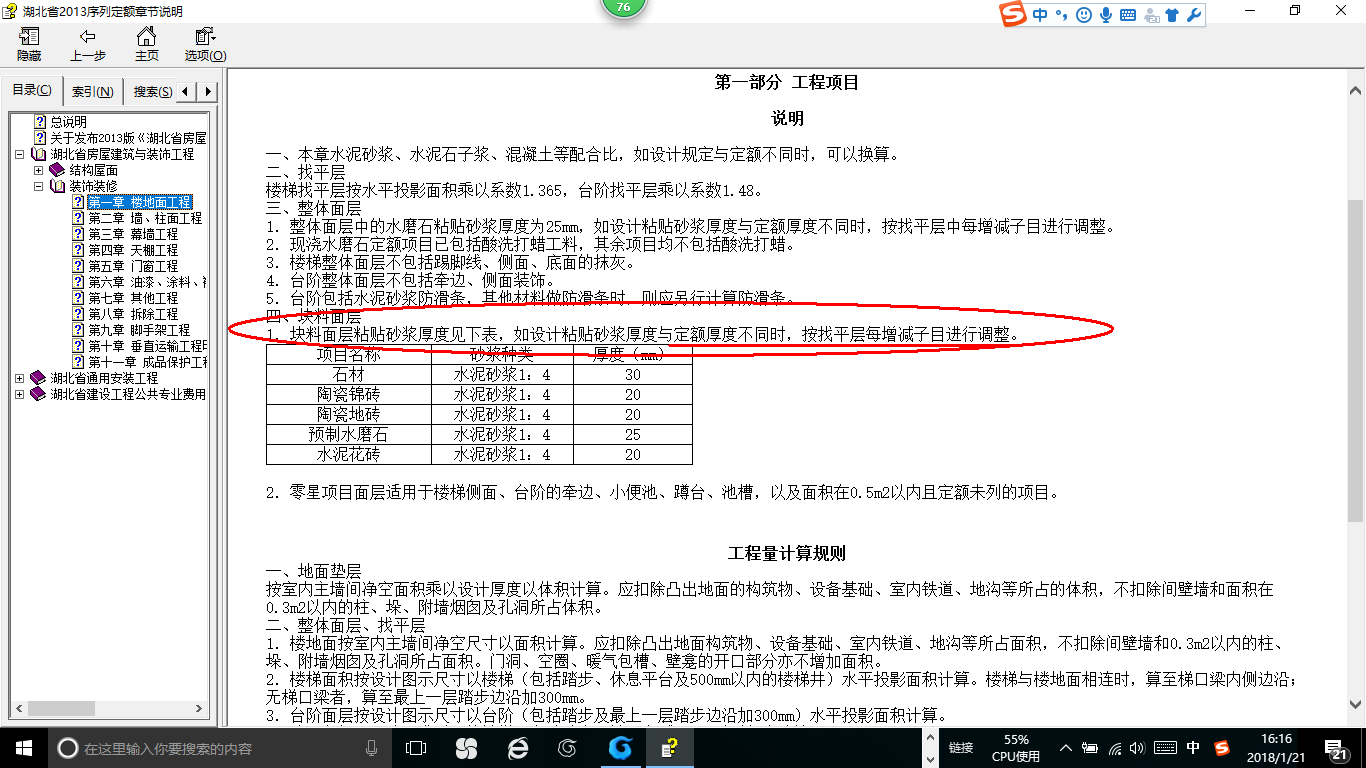The image size is (1366, 768).
Task: Toggle punctuation mode on the Sogou bar
Action: [1061, 15]
